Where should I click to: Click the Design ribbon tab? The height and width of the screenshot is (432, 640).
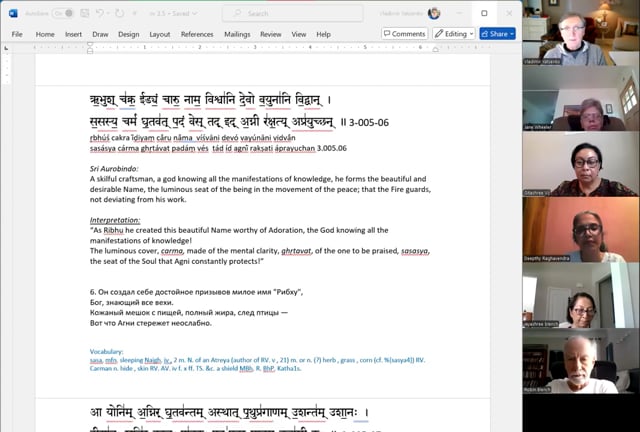pyautogui.click(x=129, y=34)
